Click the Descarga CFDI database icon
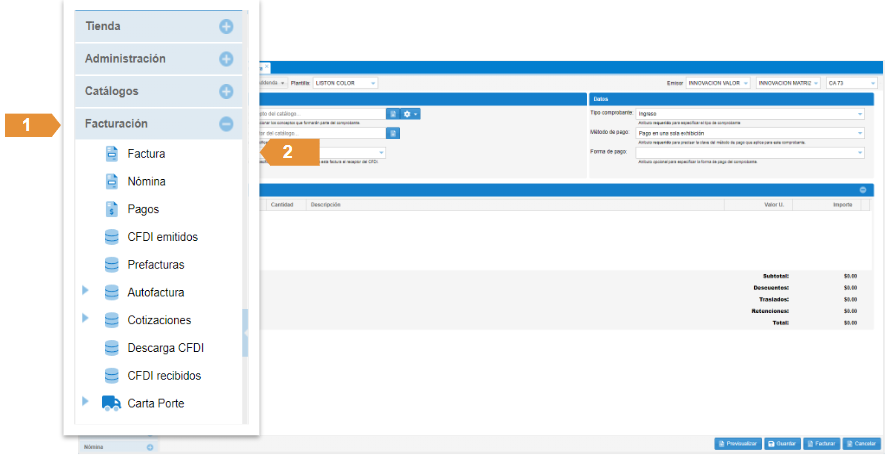The width and height of the screenshot is (891, 461). tap(112, 349)
